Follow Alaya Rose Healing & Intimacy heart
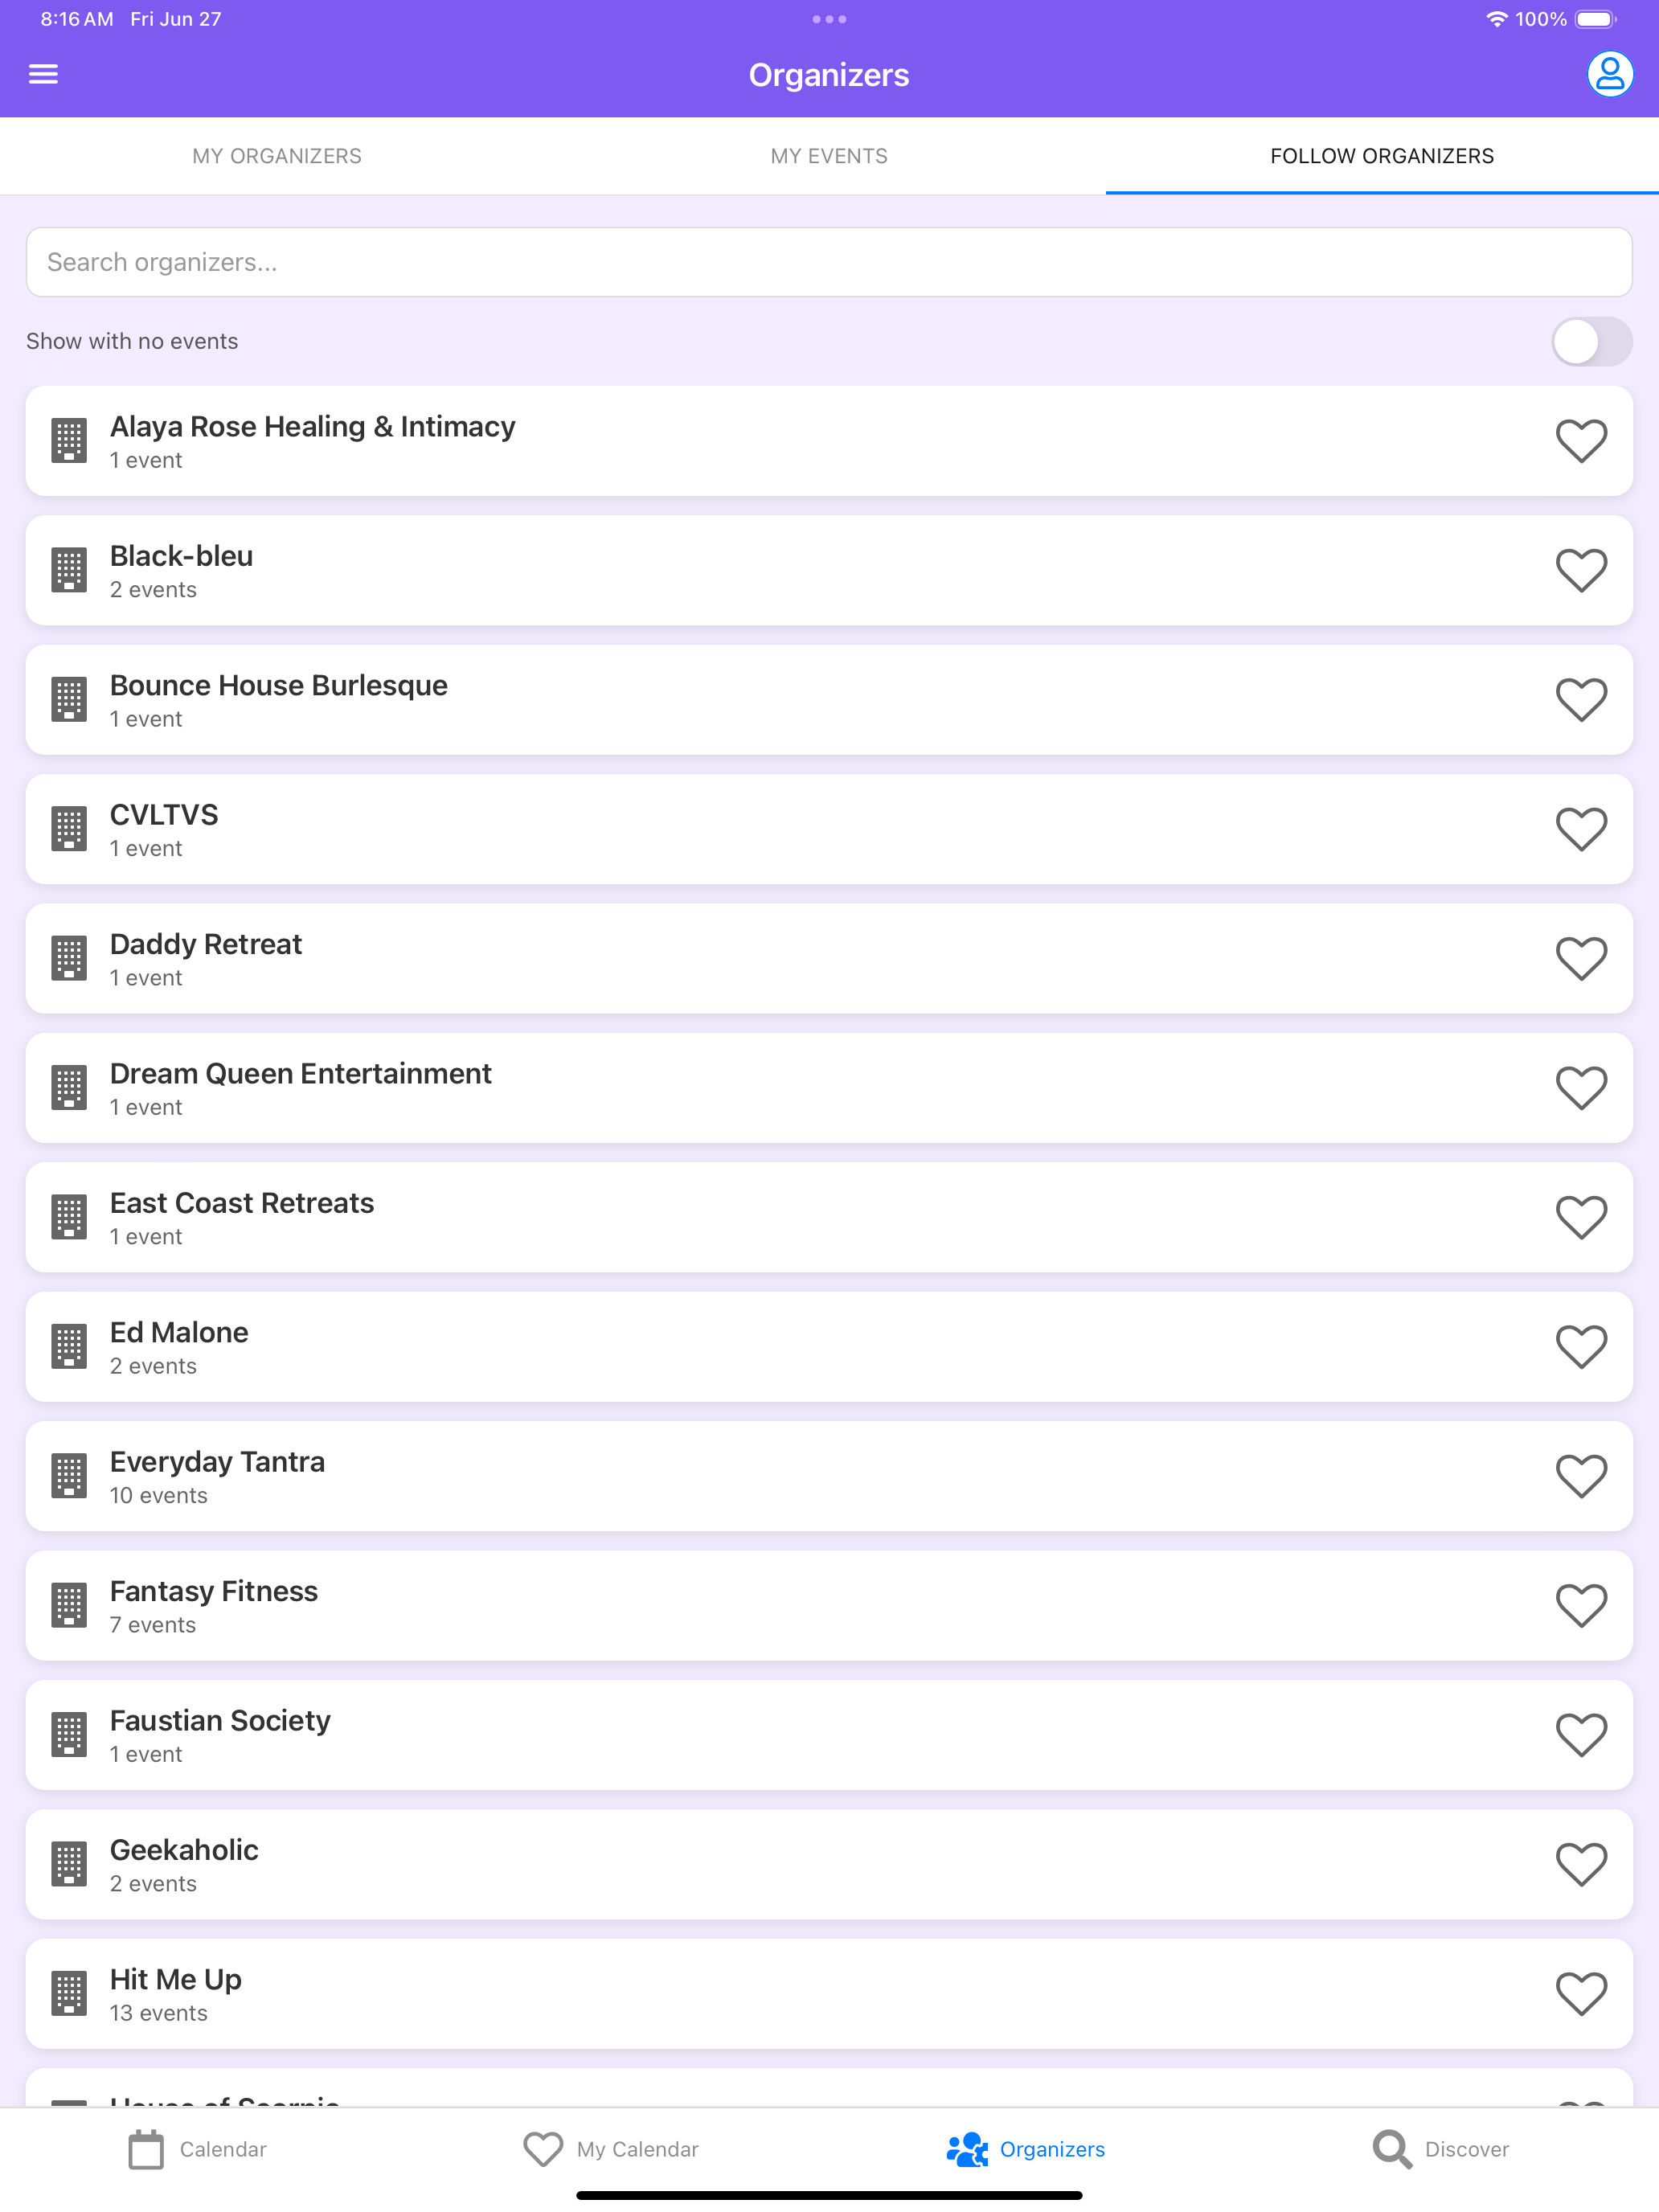 1581,441
